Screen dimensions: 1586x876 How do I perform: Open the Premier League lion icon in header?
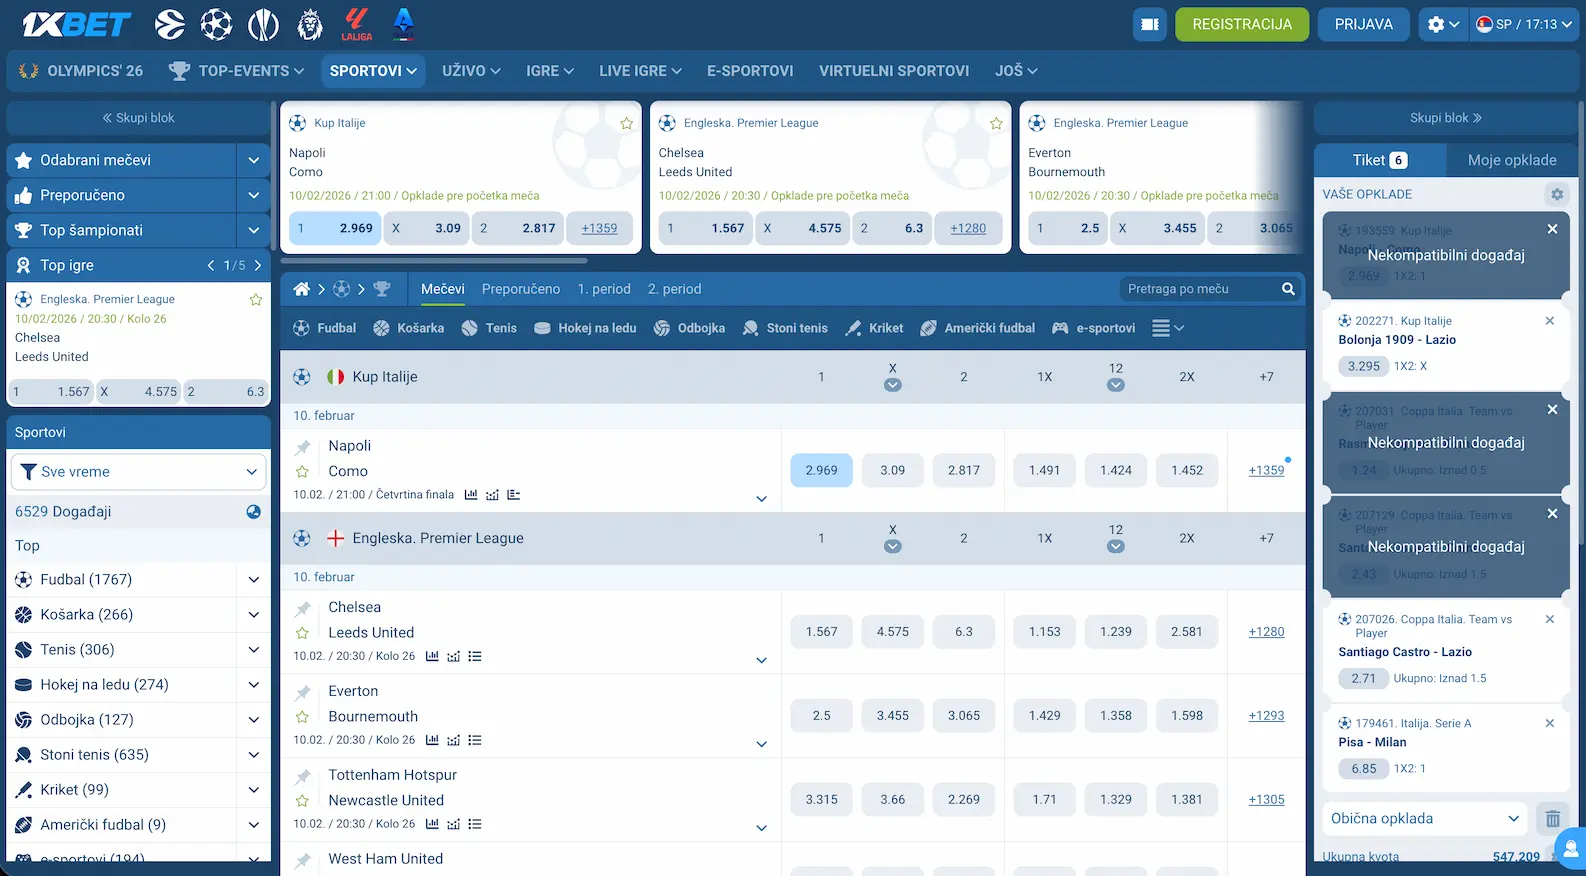click(x=310, y=24)
